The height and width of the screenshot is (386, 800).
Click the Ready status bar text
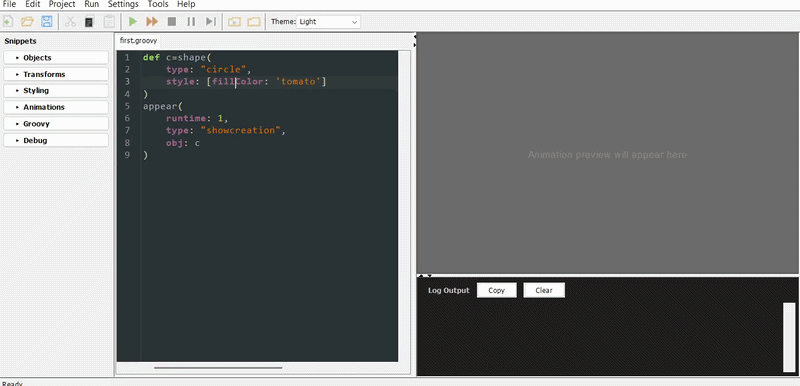12,383
